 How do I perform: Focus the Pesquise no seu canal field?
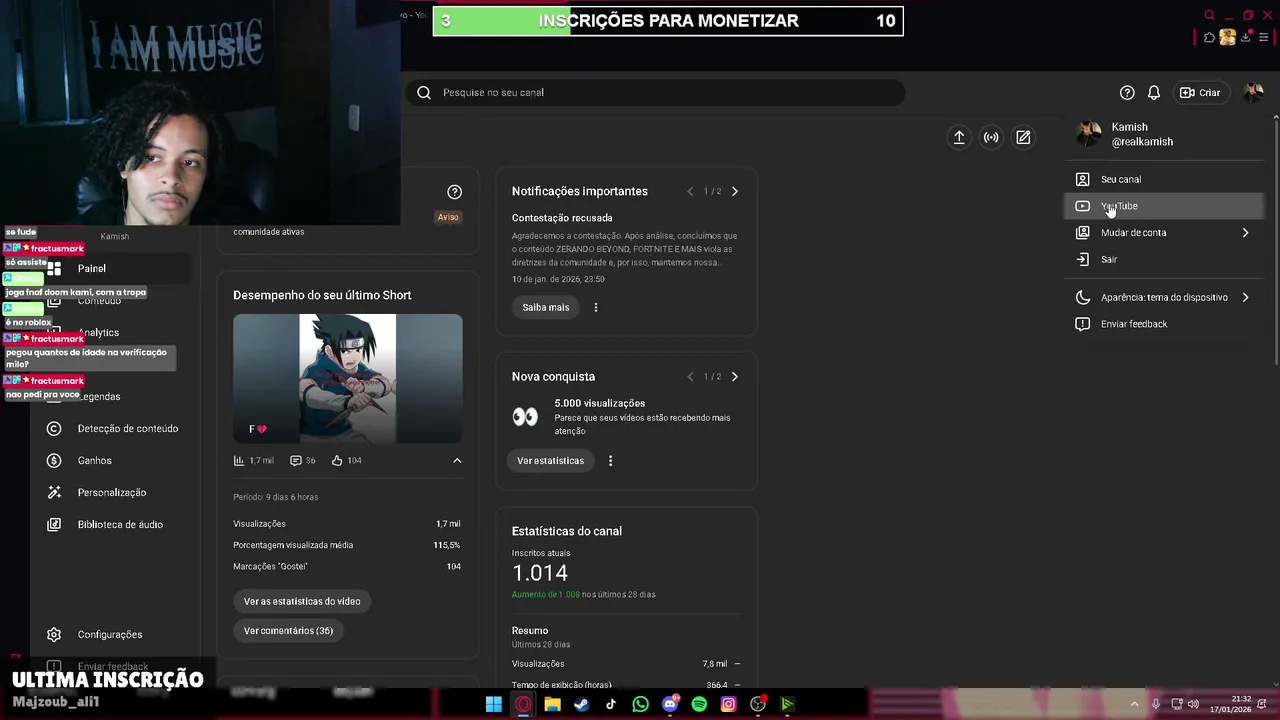[x=655, y=92]
